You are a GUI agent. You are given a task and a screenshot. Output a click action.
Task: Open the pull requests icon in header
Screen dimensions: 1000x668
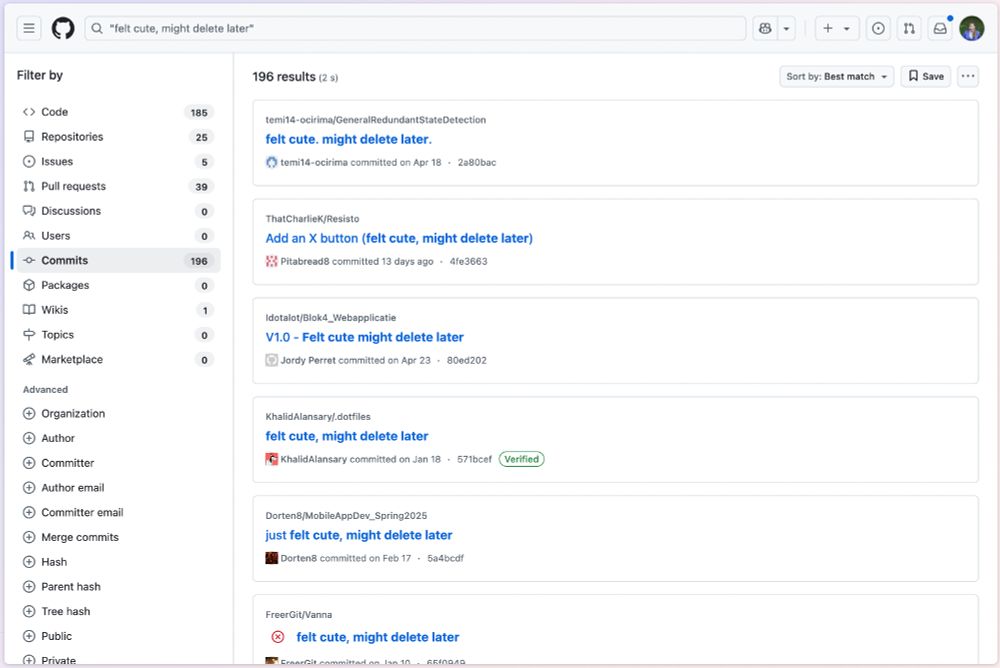(909, 28)
